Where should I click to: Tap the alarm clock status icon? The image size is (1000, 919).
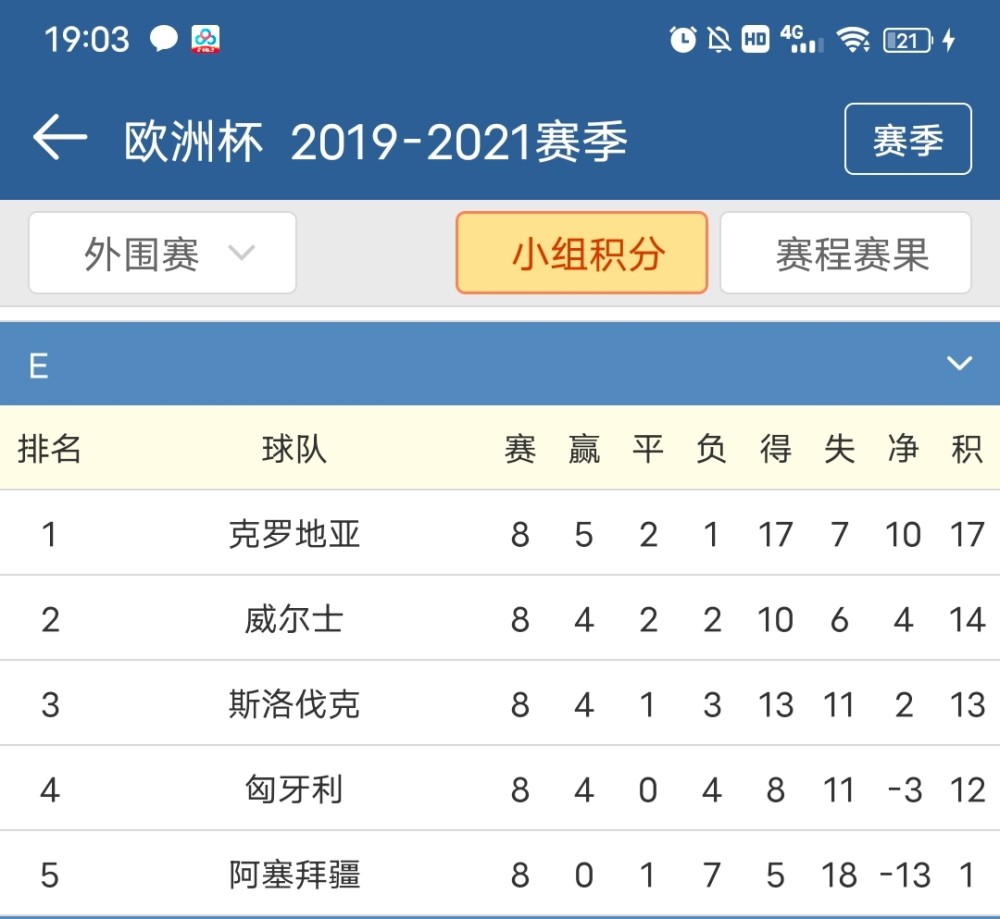pos(683,40)
